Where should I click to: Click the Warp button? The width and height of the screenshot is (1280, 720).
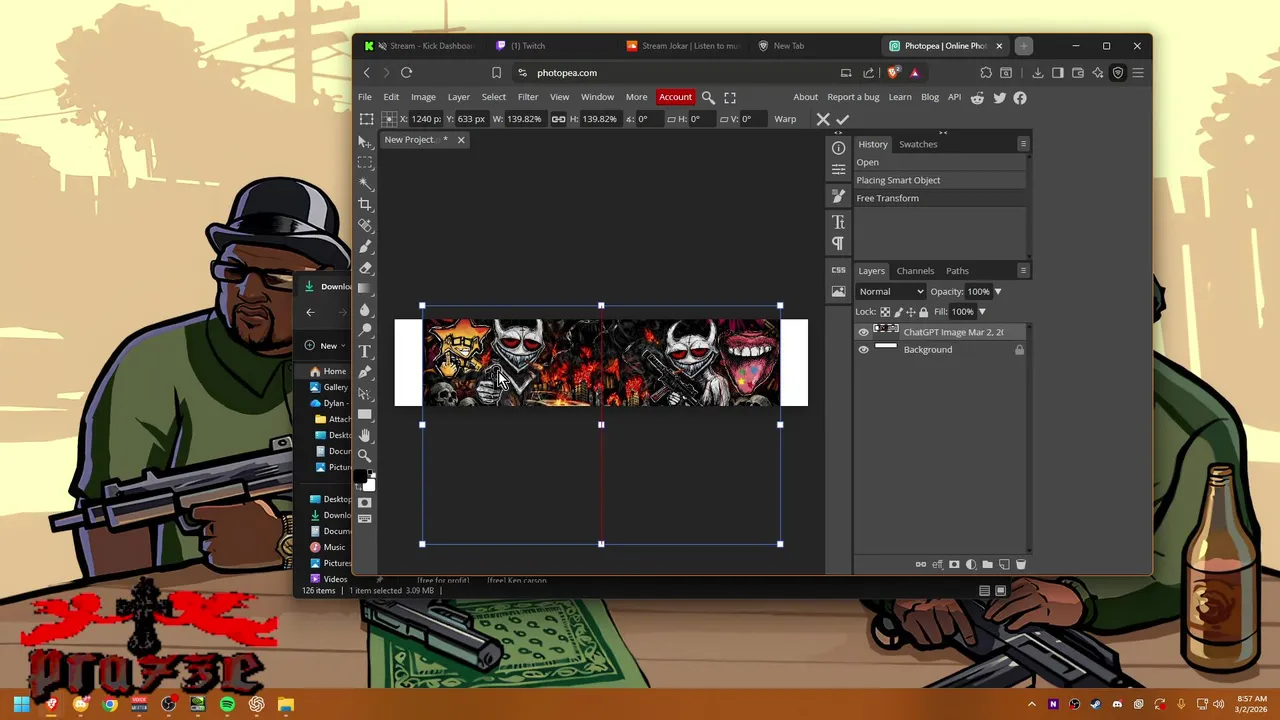[x=785, y=119]
